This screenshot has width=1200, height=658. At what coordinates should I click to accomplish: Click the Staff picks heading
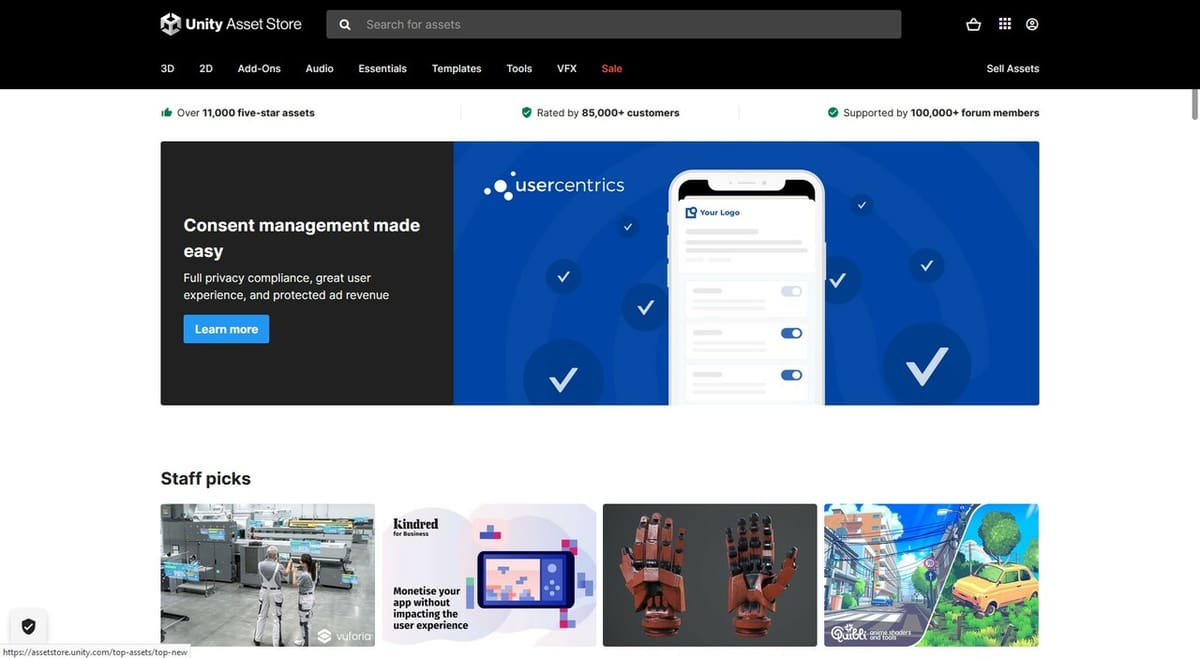[206, 479]
